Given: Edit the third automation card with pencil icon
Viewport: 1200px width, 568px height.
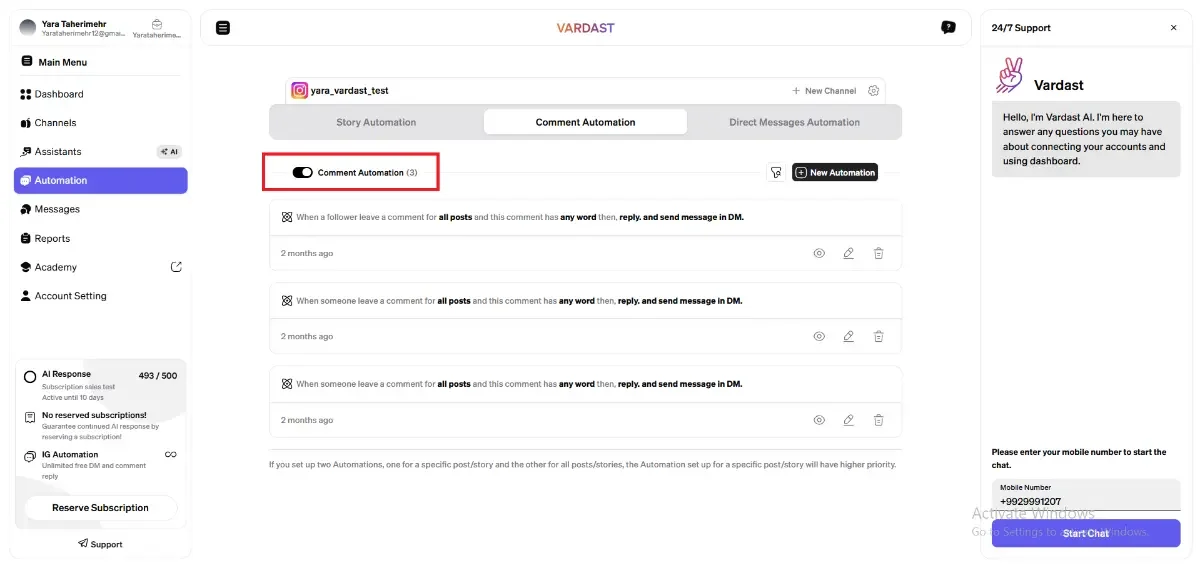Looking at the screenshot, I should [x=848, y=420].
